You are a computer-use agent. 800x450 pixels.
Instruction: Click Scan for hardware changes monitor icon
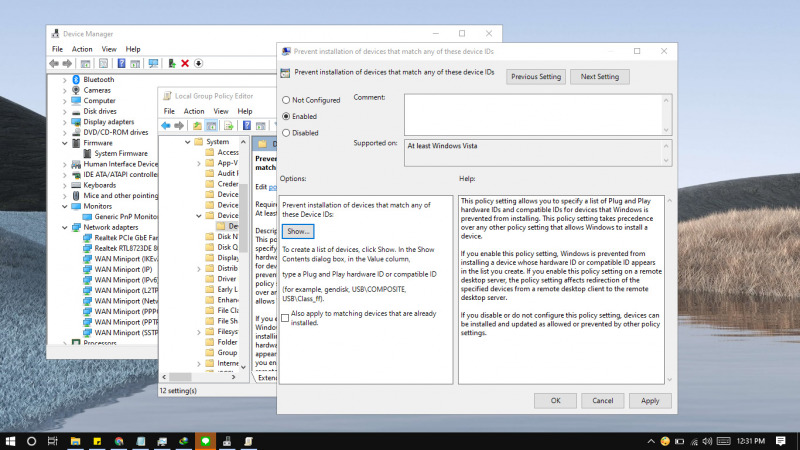coord(153,63)
